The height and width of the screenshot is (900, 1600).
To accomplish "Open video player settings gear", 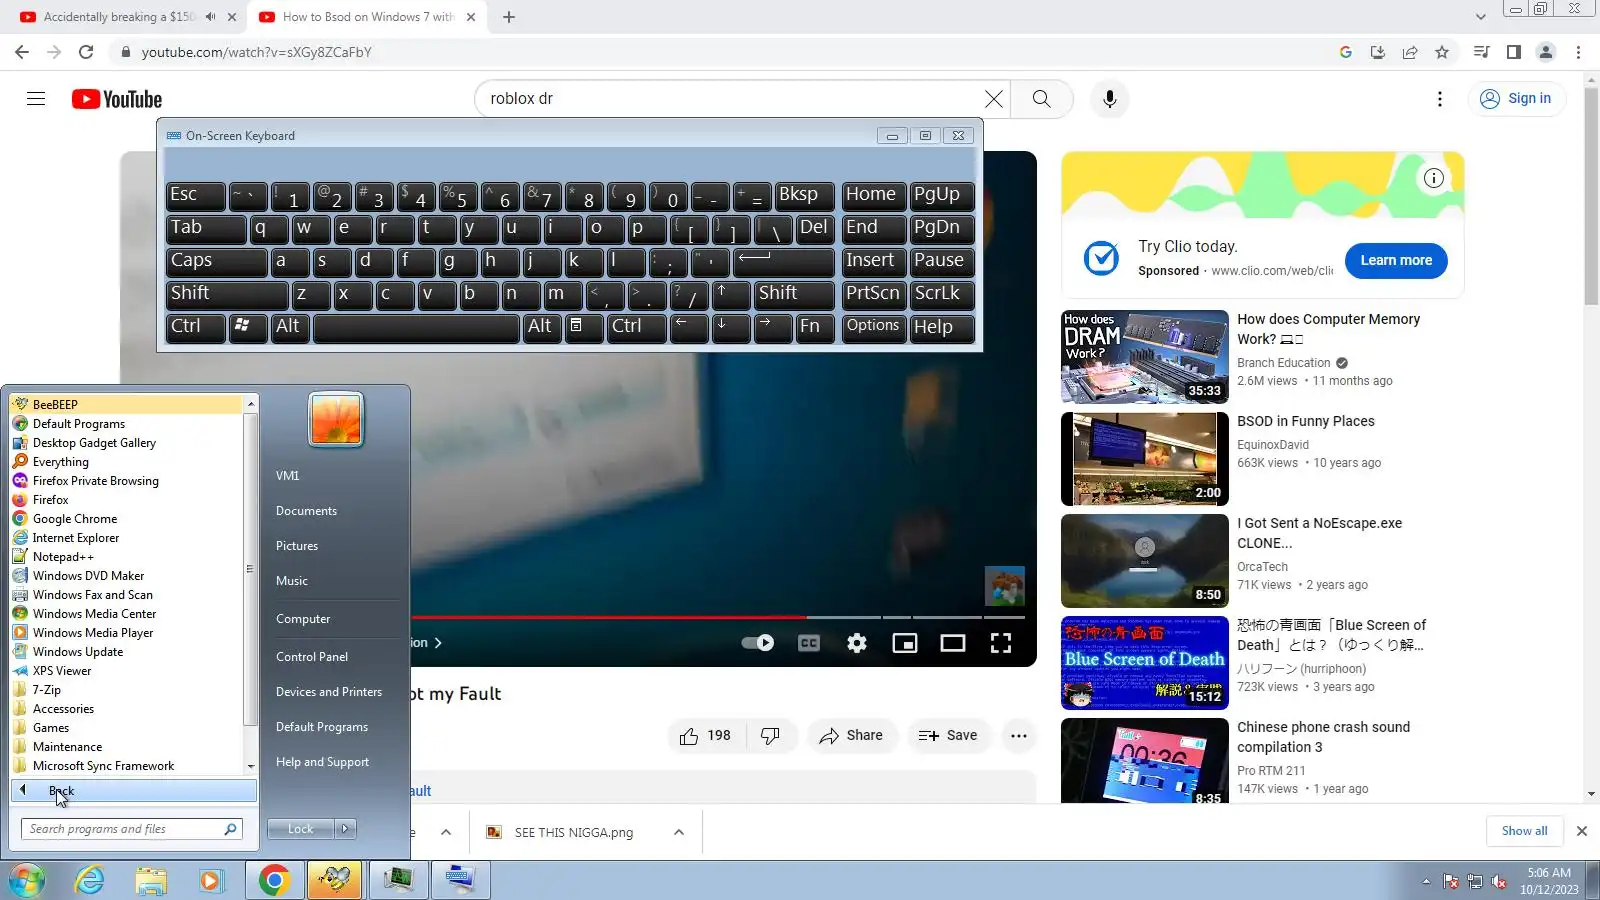I will [857, 643].
